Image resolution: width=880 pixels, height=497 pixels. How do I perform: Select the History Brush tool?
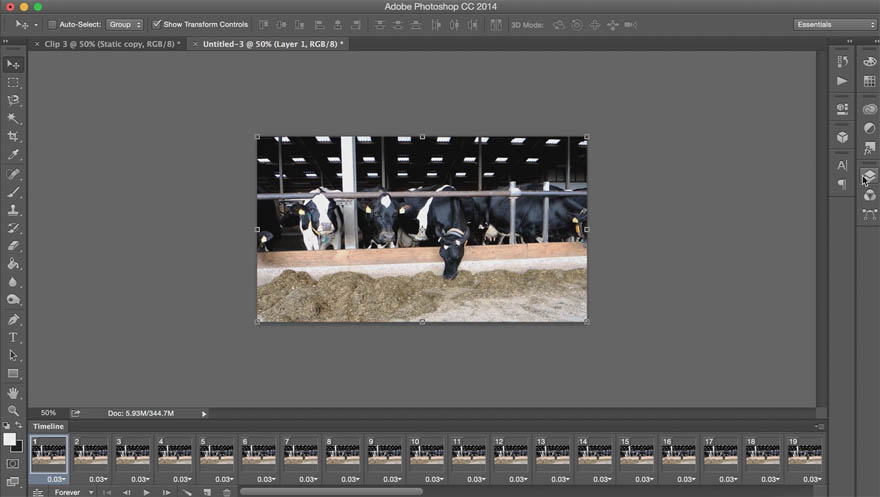coord(13,228)
